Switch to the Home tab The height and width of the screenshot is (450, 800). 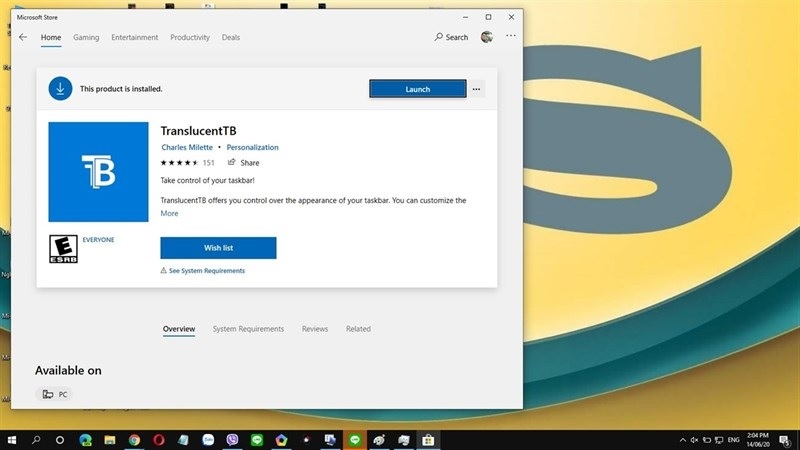point(51,37)
